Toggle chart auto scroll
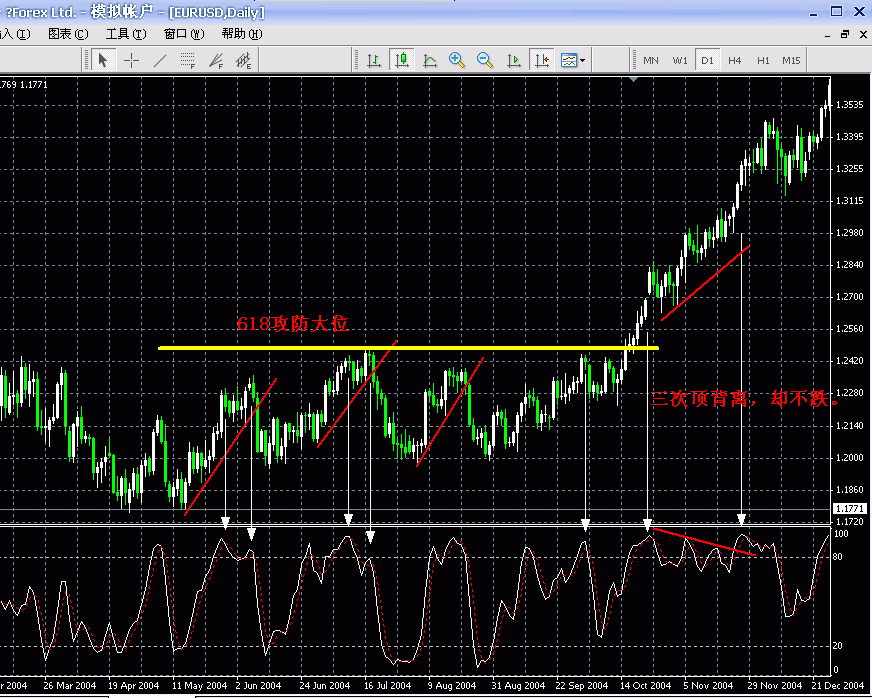872x698 pixels. 513,60
